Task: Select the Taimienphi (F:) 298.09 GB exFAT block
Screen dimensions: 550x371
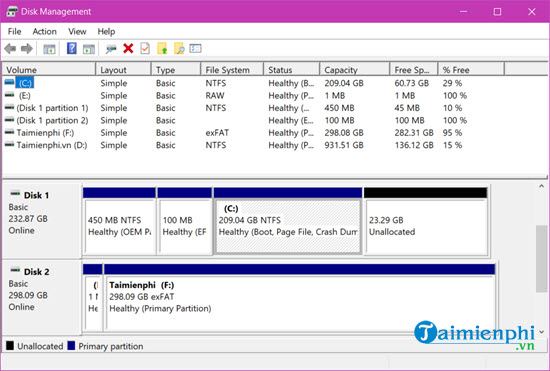Action: [300, 298]
